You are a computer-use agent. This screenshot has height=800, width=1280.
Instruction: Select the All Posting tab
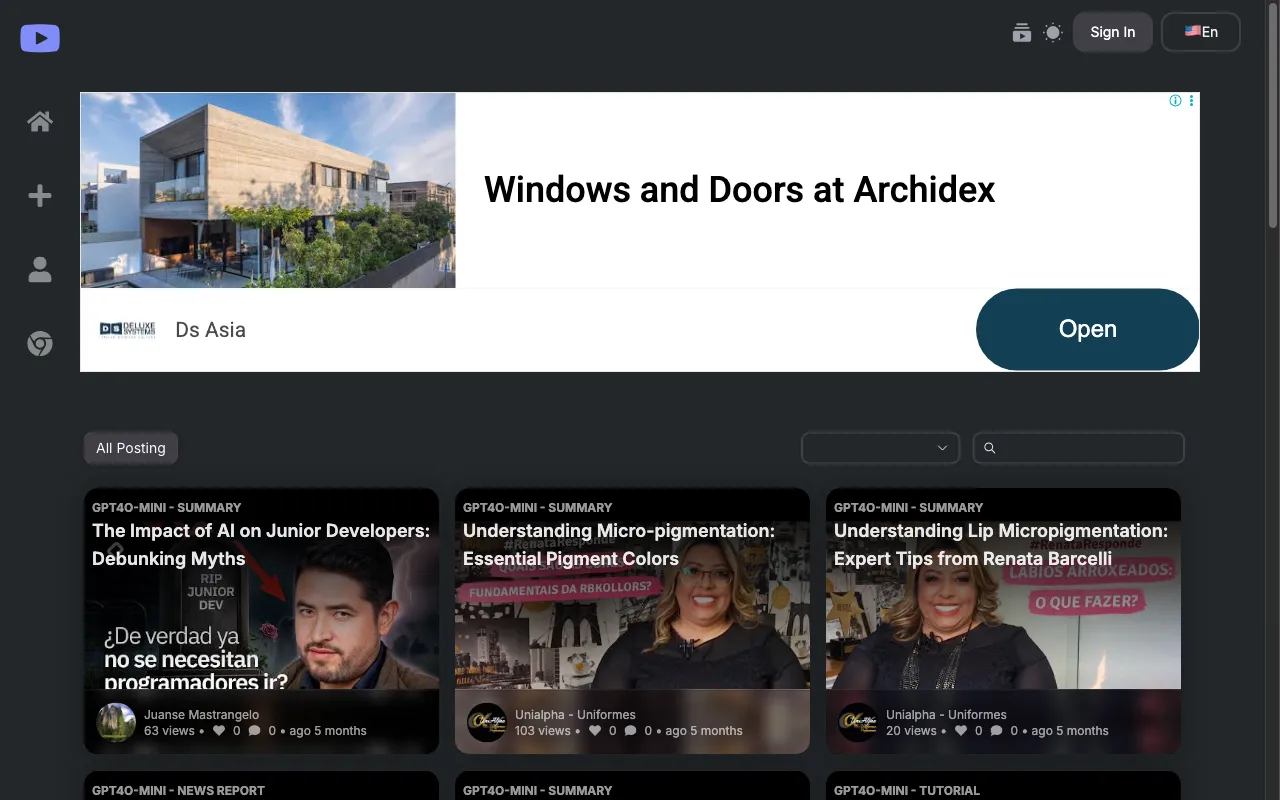pyautogui.click(x=131, y=448)
